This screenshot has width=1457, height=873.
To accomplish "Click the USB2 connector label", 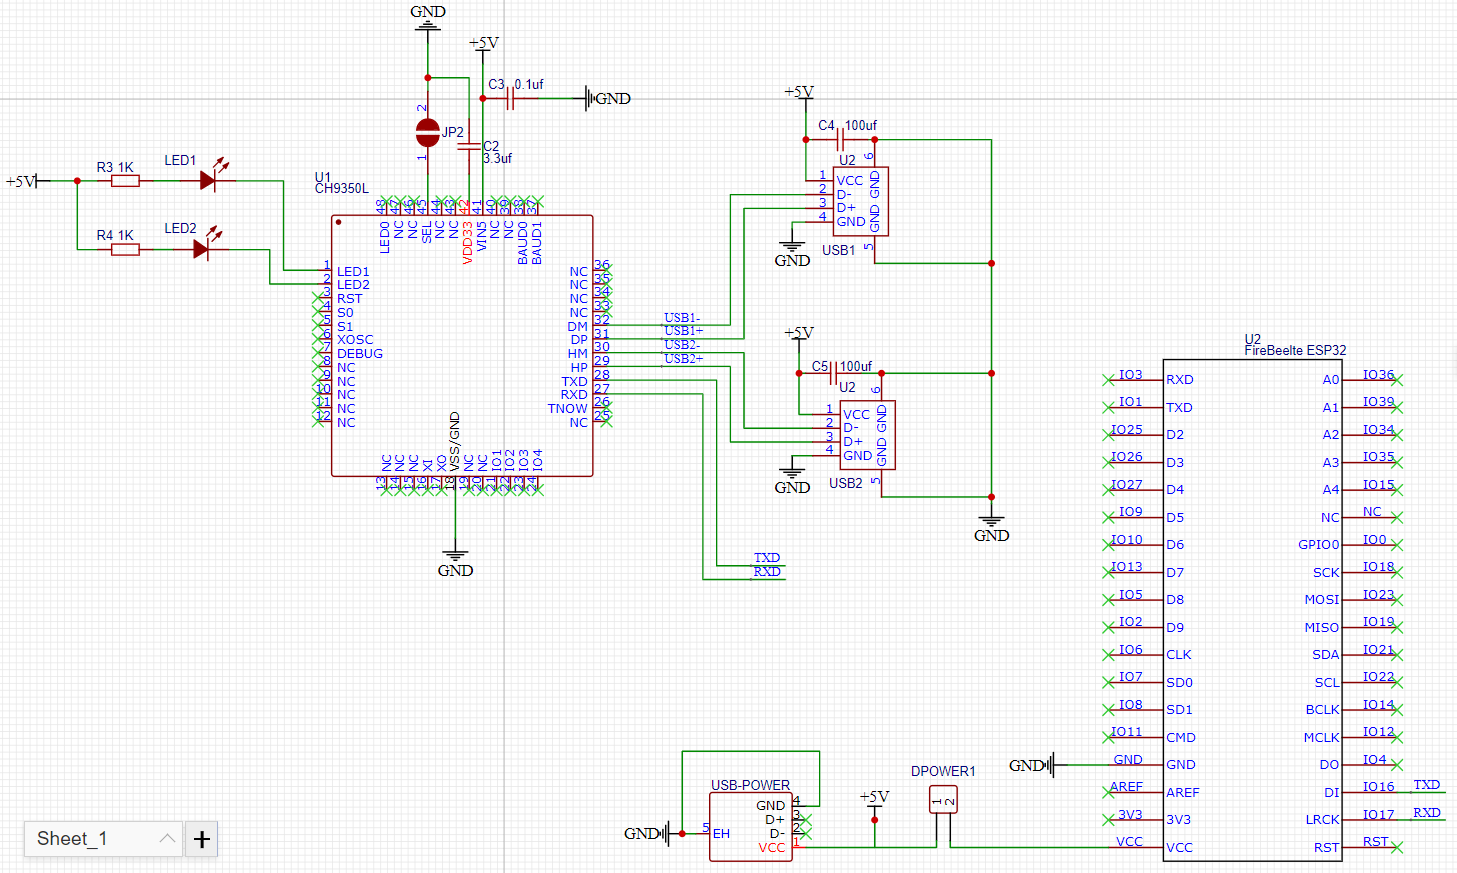I will click(845, 483).
